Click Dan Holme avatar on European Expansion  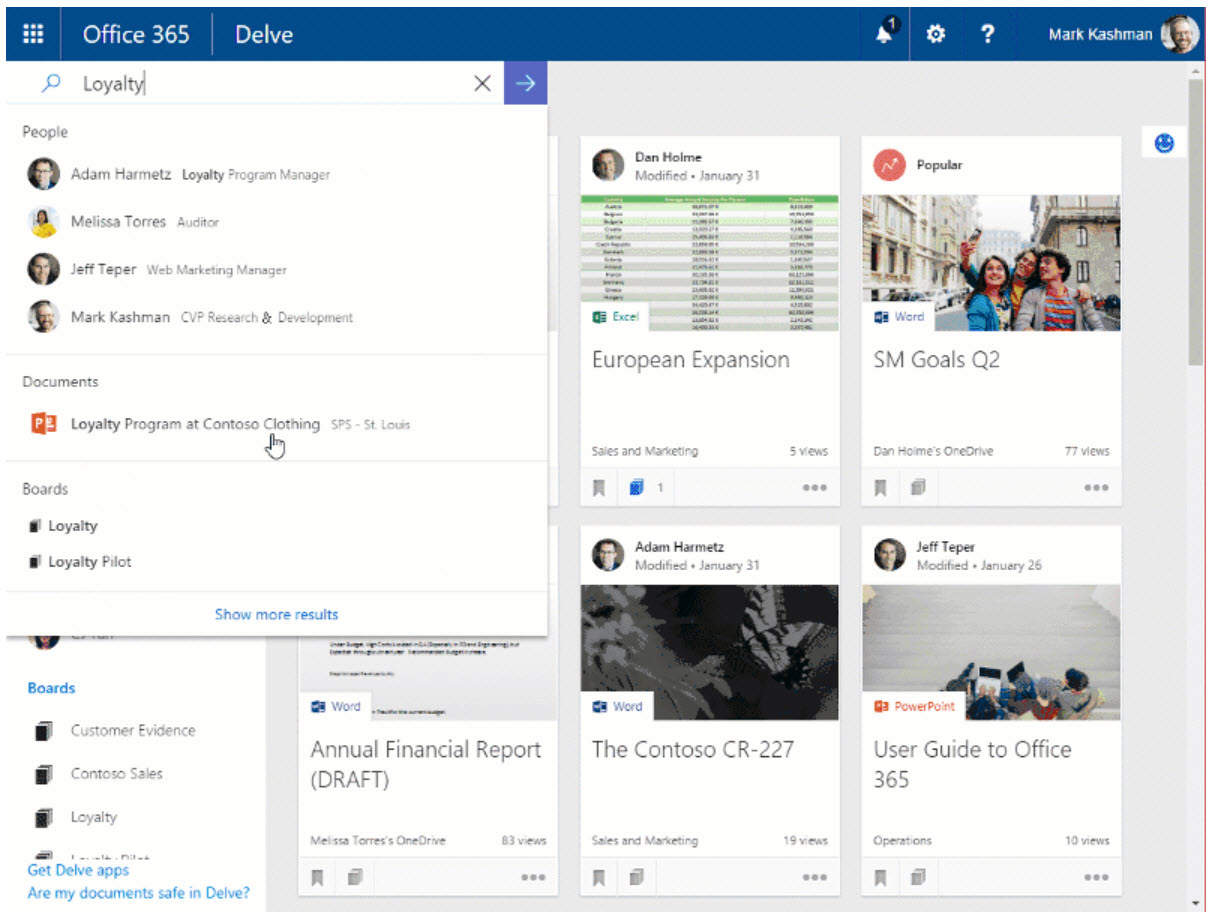[609, 165]
